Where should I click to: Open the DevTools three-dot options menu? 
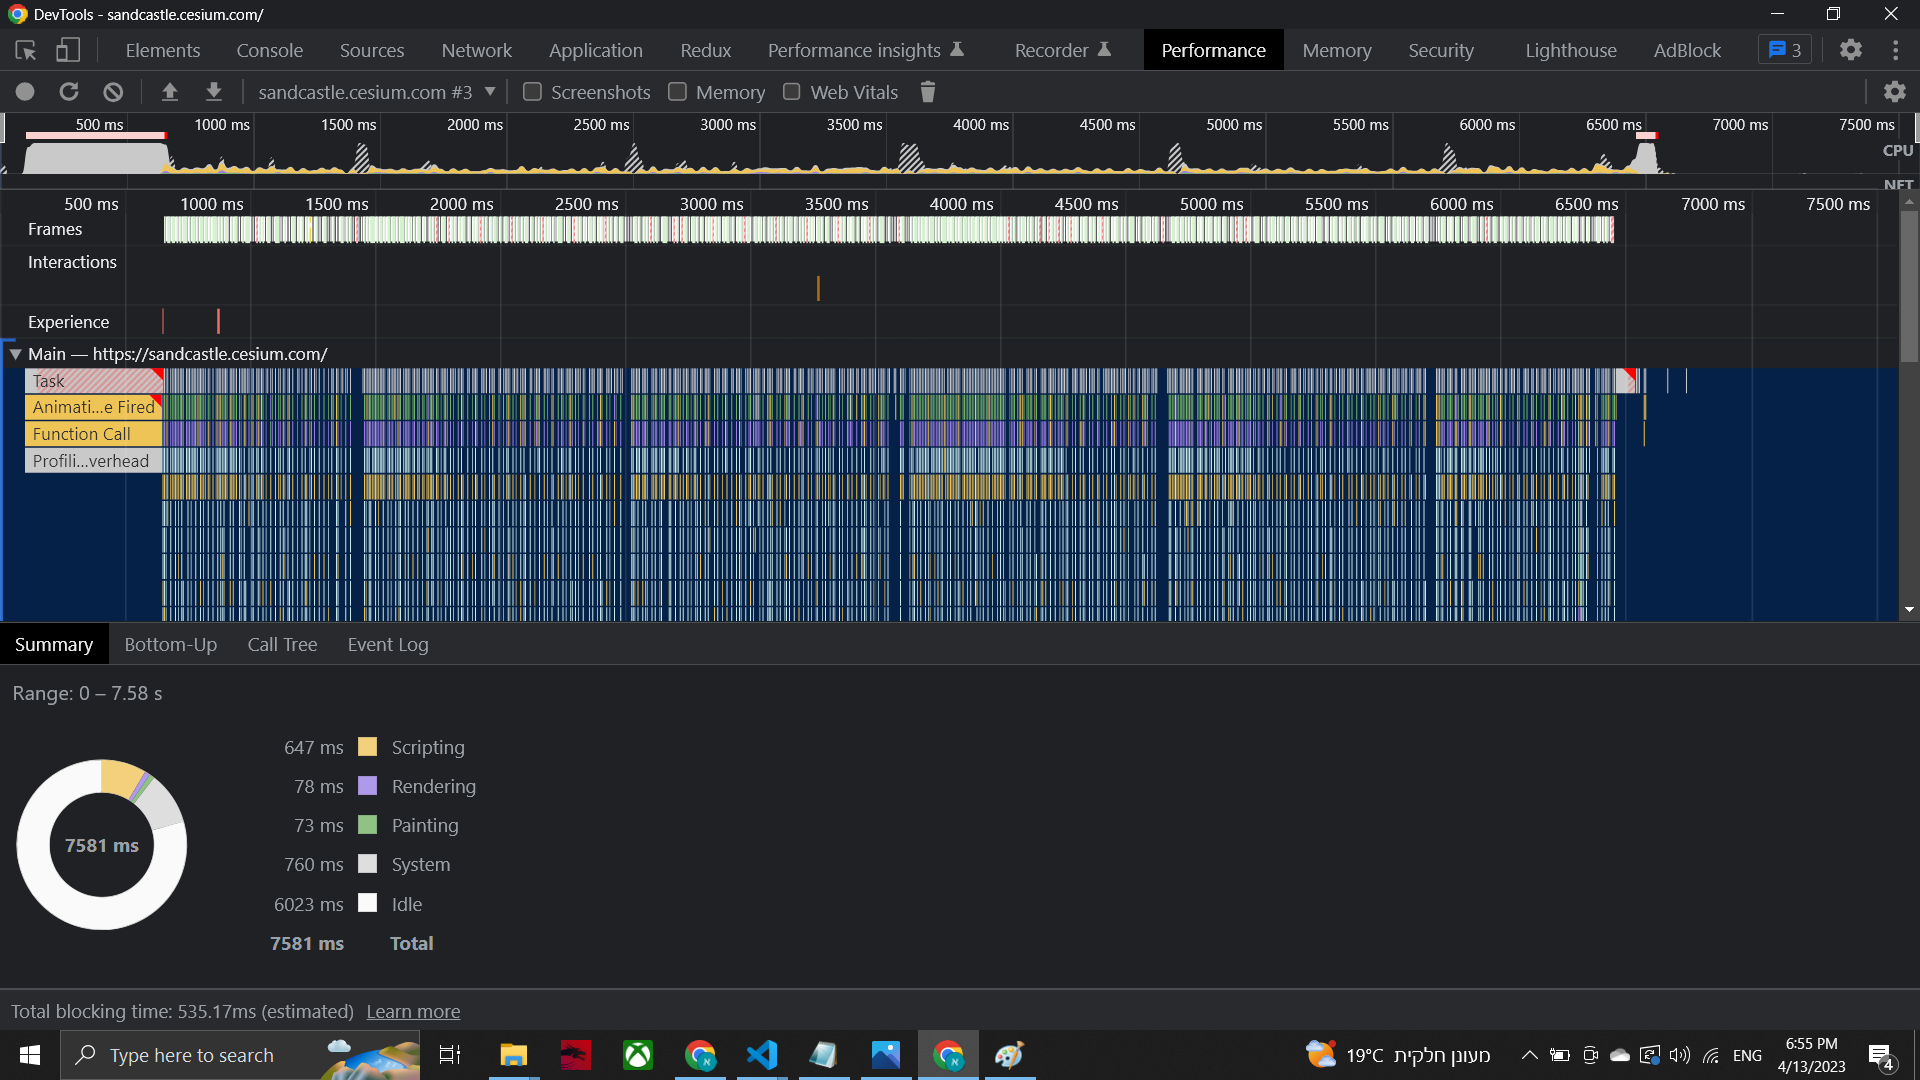pyautogui.click(x=1897, y=49)
